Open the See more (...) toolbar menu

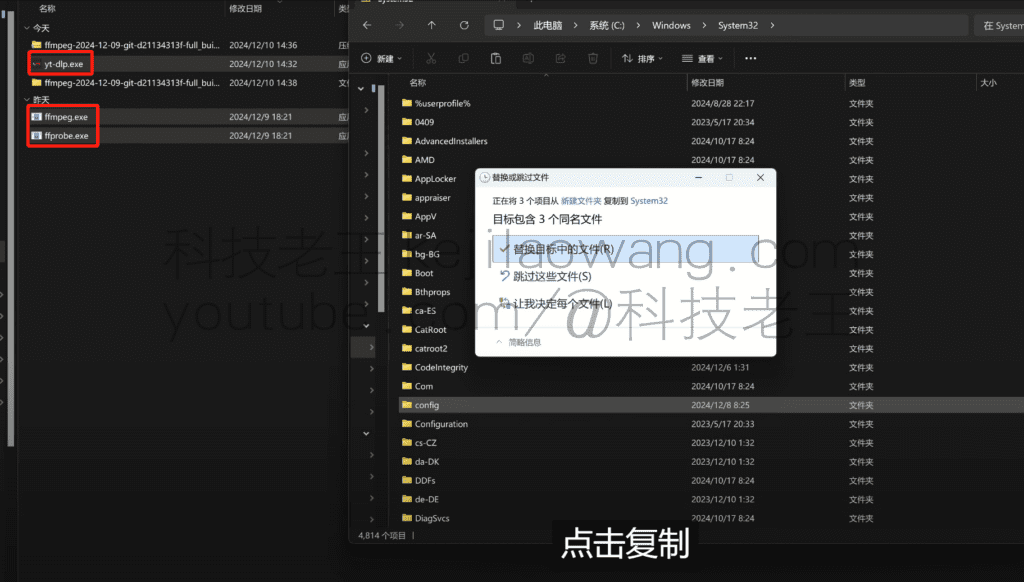click(752, 58)
